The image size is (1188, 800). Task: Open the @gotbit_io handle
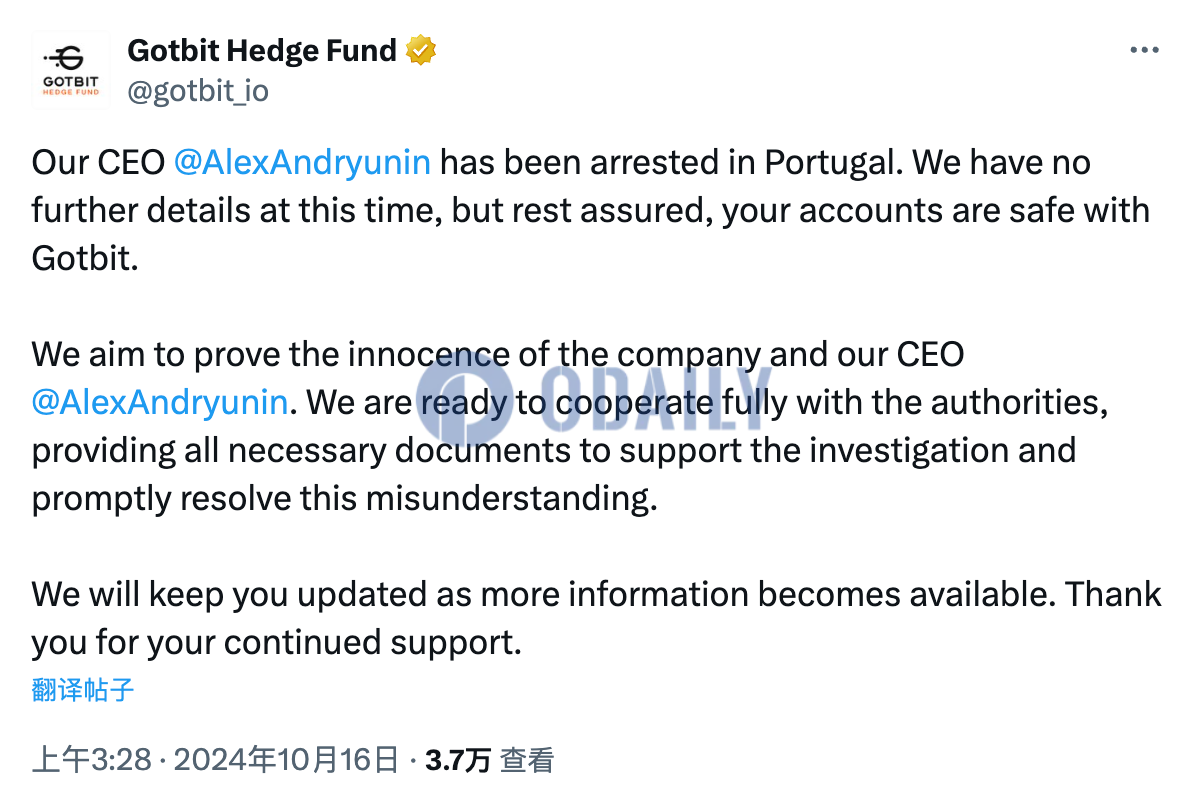coord(198,91)
